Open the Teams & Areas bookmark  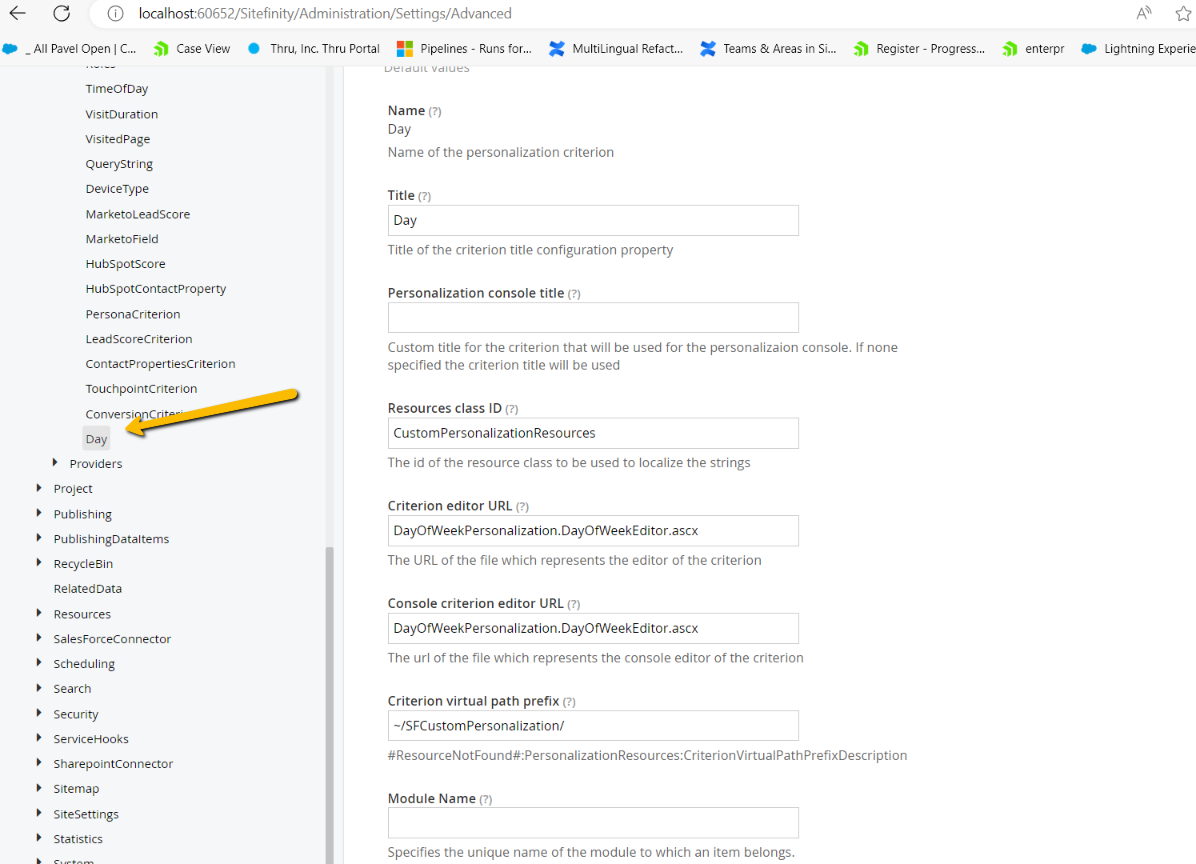click(x=768, y=49)
